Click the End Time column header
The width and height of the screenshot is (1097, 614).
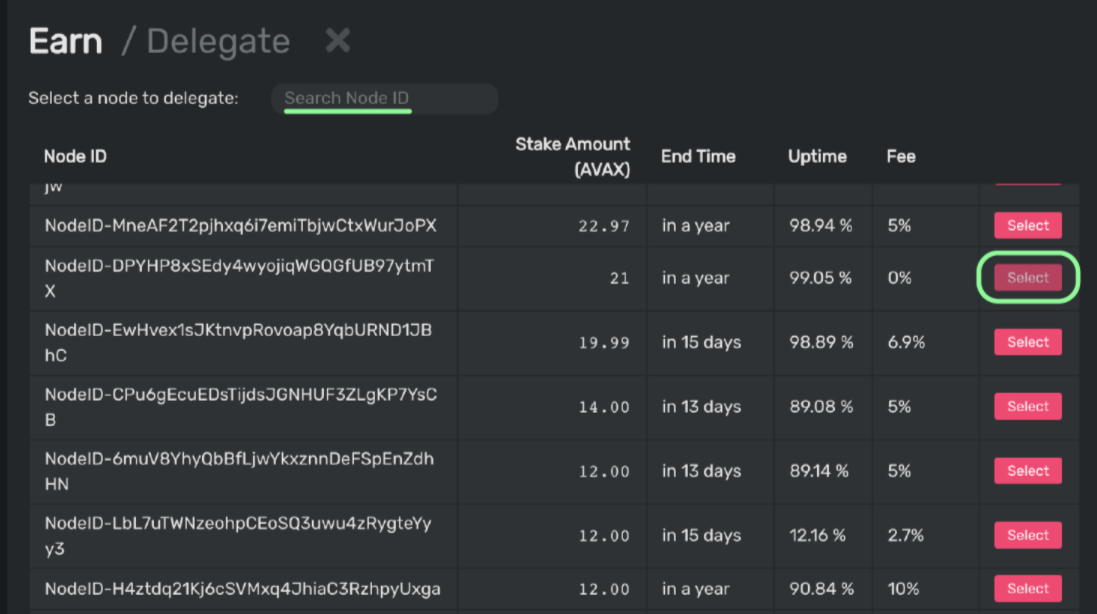tap(698, 157)
